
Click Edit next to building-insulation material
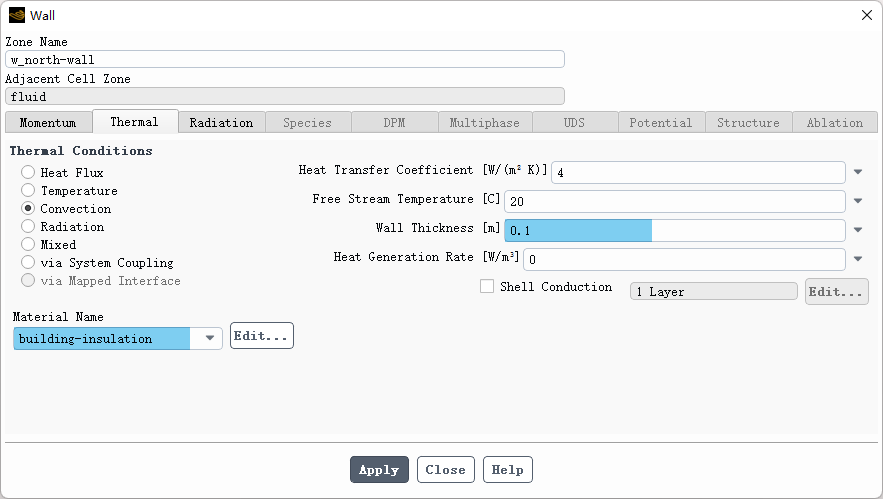(261, 336)
